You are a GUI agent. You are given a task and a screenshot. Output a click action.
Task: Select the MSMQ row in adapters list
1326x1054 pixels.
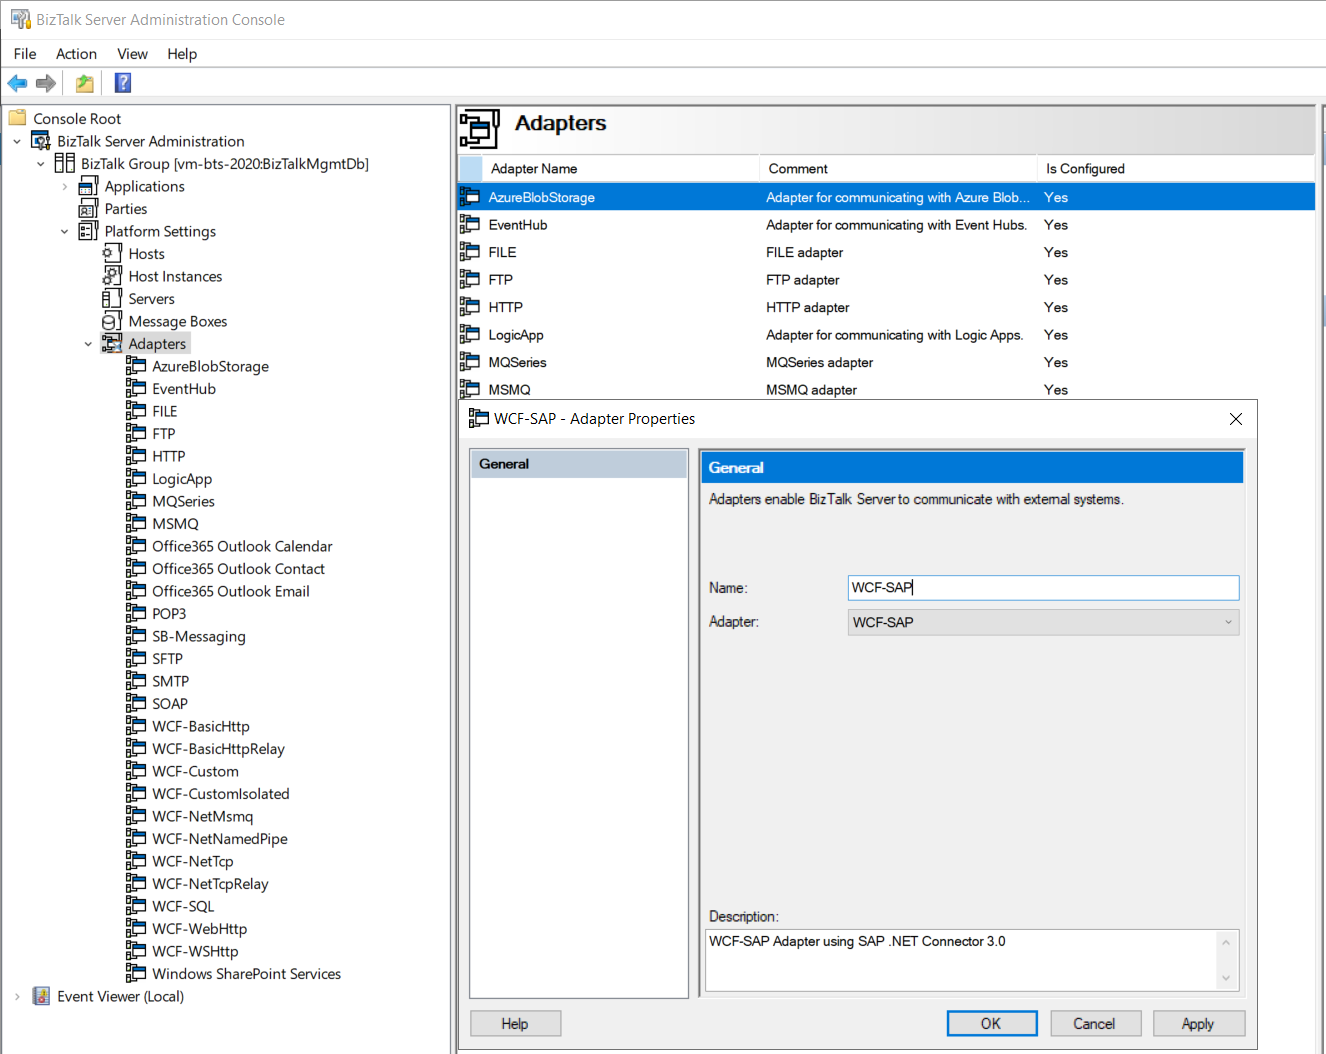click(886, 389)
